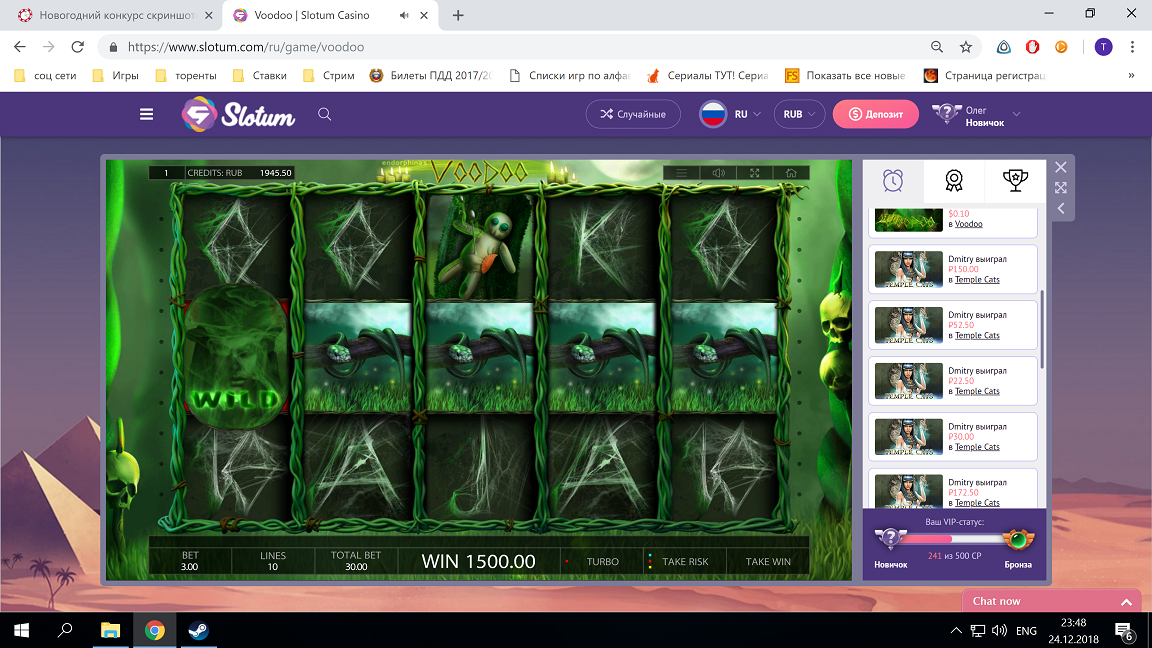Screen dimensions: 1152x648
Task: Expand the Олег Новичок user menu
Action: click(x=1017, y=114)
